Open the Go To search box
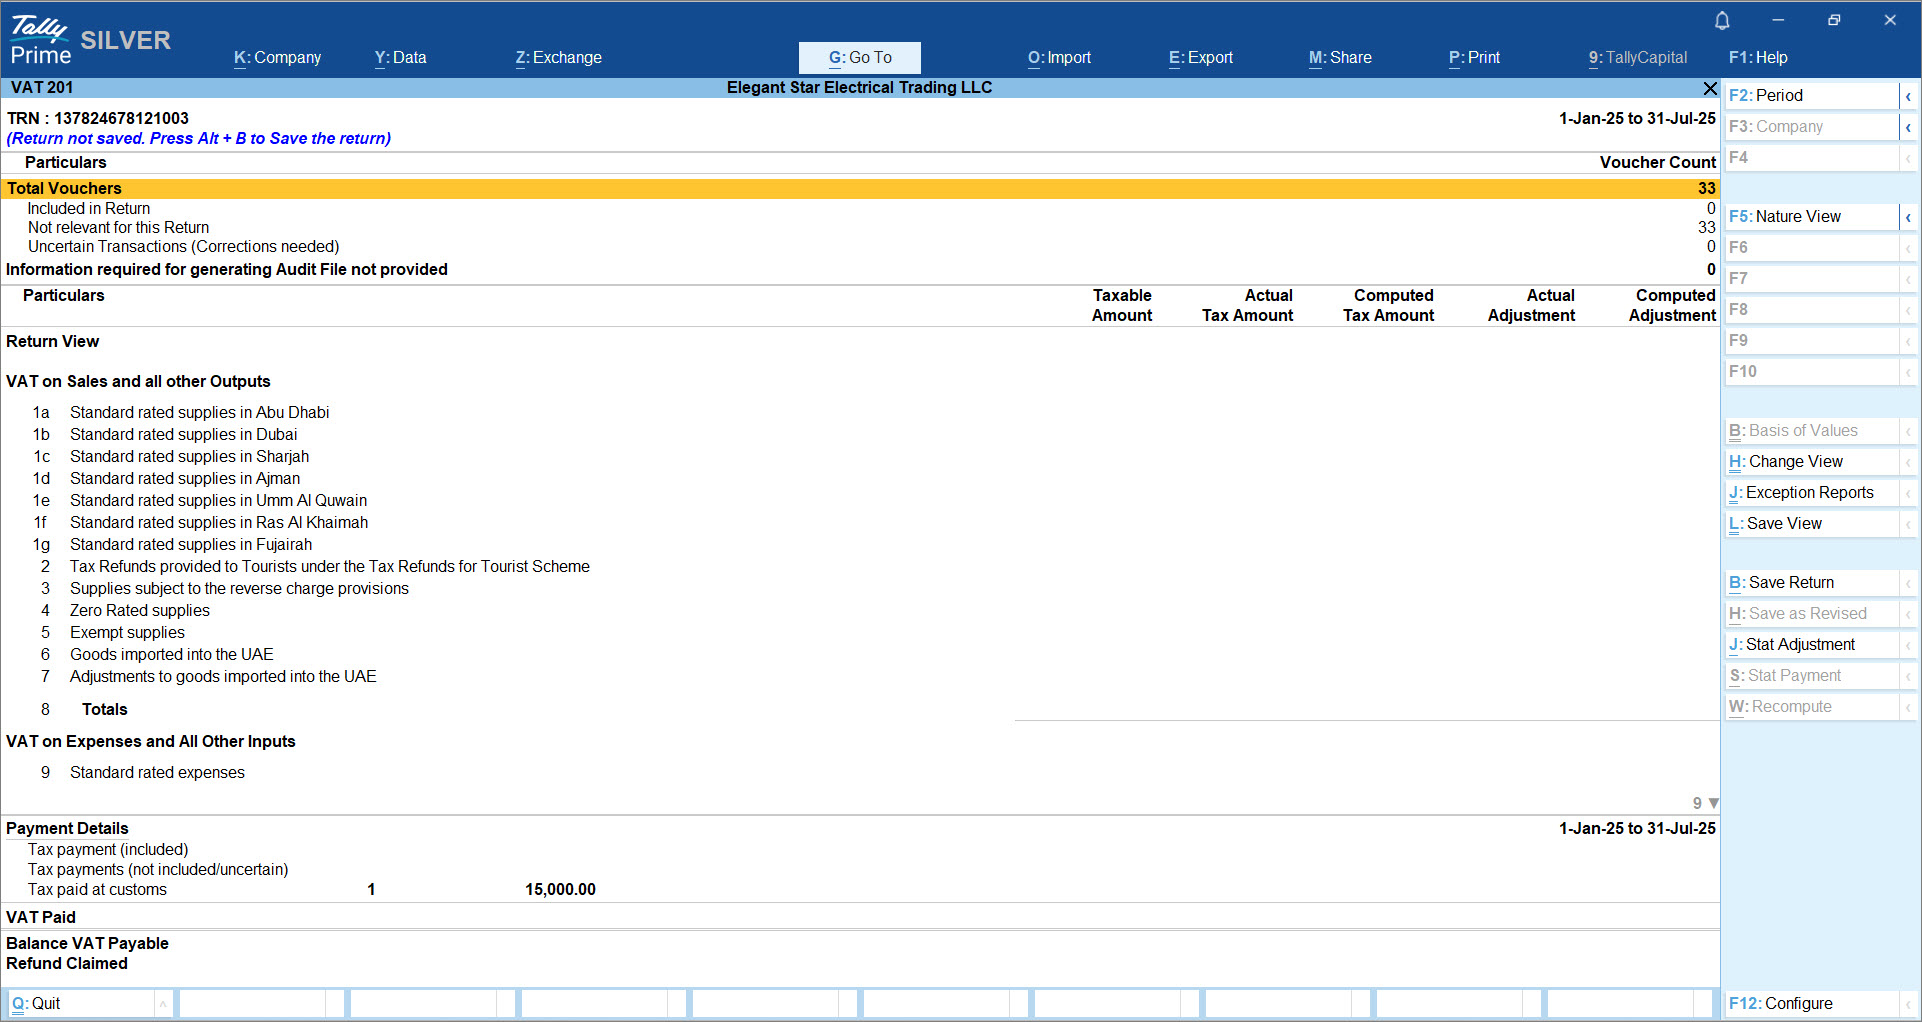Viewport: 1922px width, 1022px height. coord(859,58)
